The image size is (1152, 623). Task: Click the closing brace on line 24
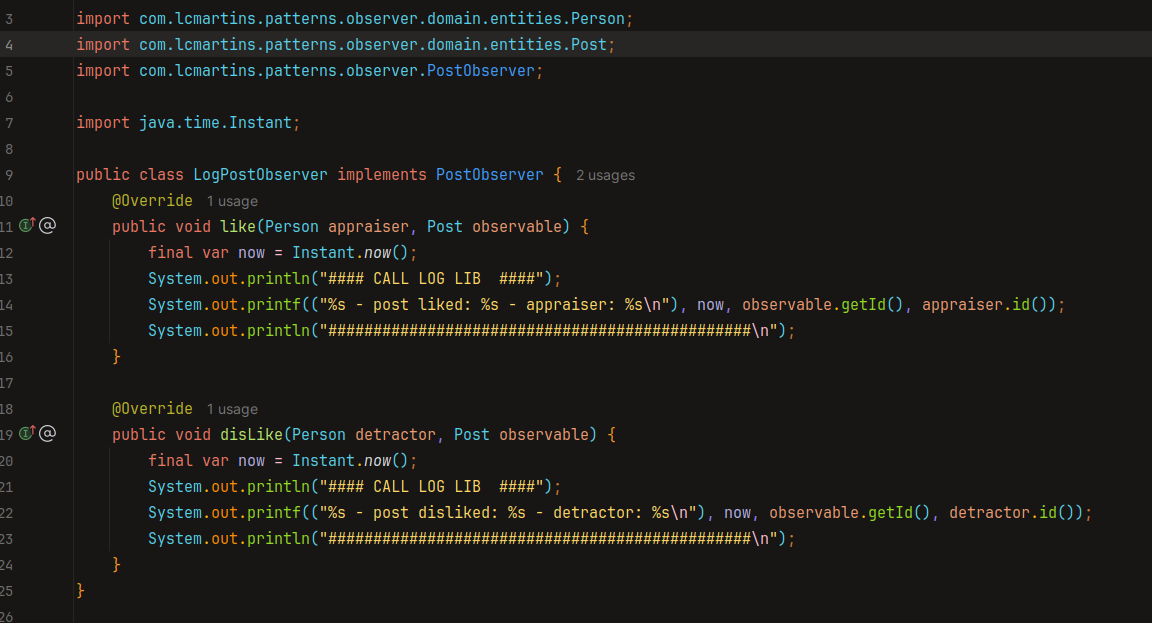(116, 564)
